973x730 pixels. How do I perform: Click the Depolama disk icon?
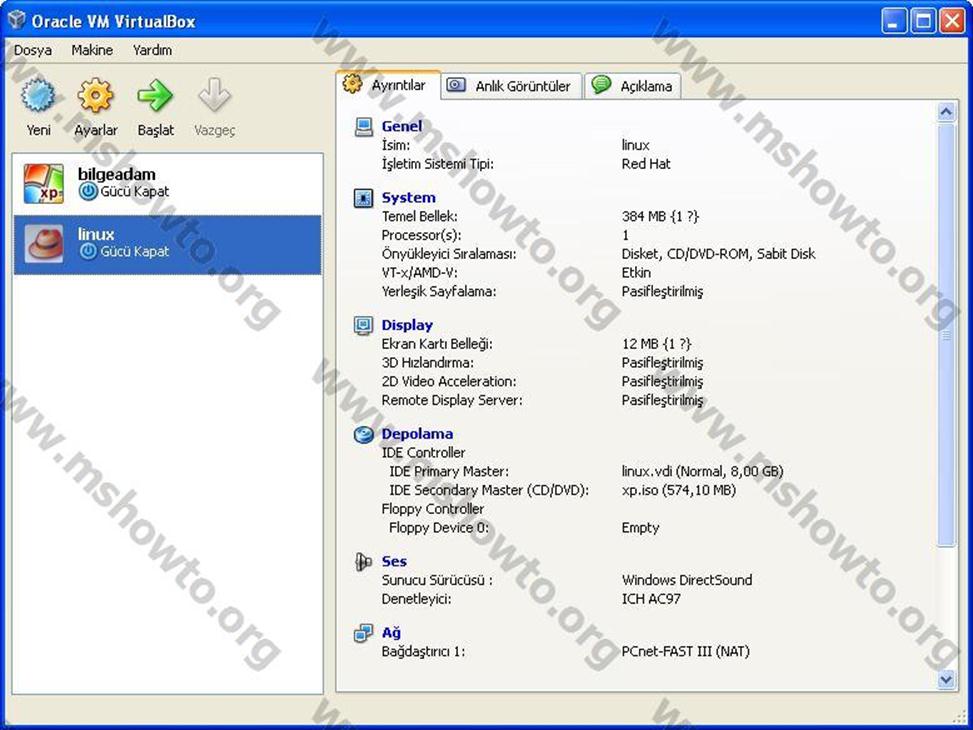[x=364, y=435]
